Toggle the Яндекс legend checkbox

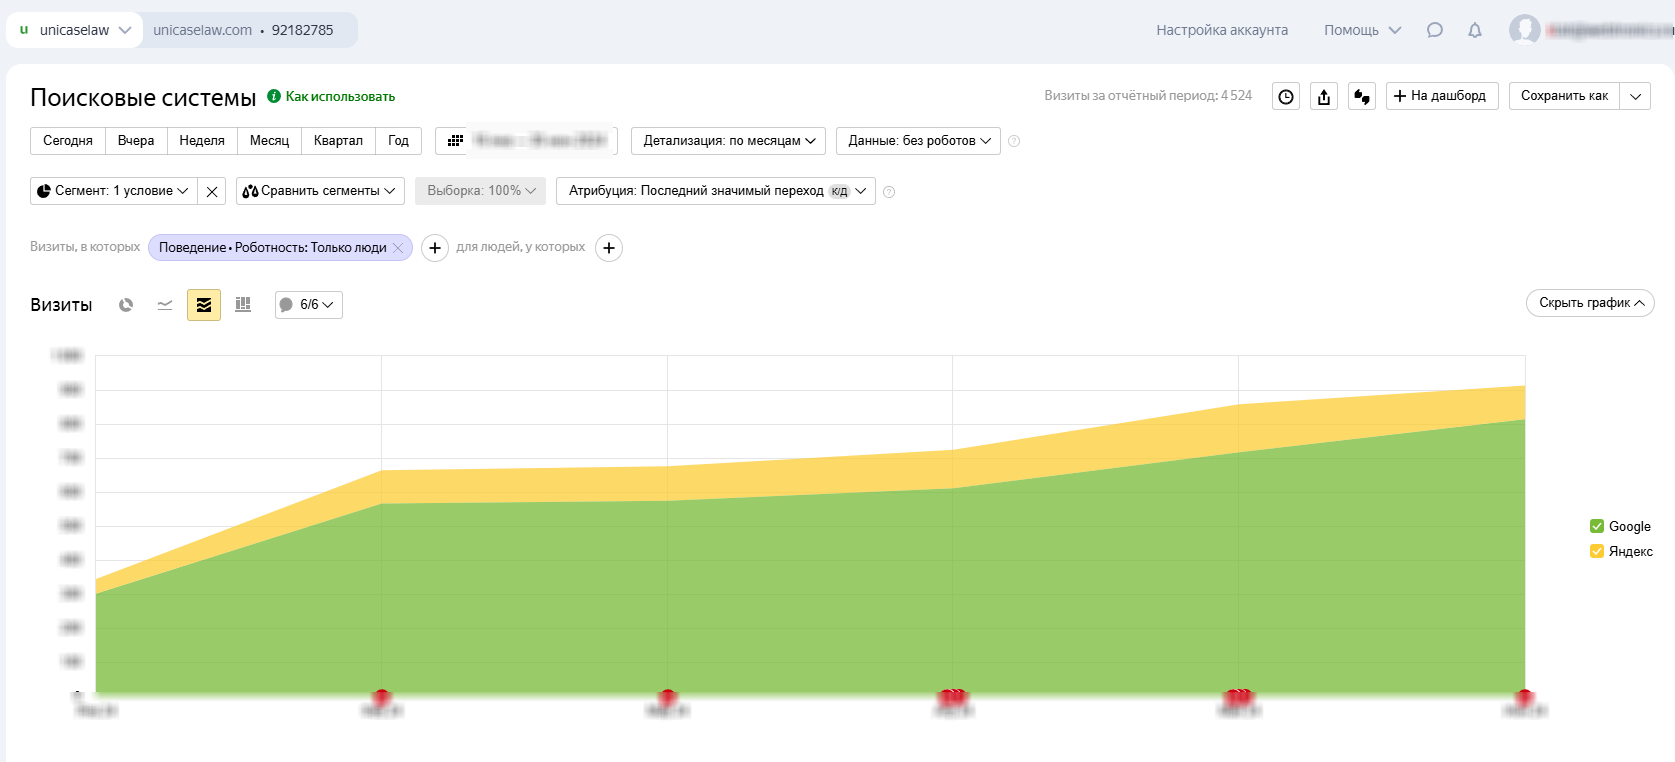(x=1597, y=551)
